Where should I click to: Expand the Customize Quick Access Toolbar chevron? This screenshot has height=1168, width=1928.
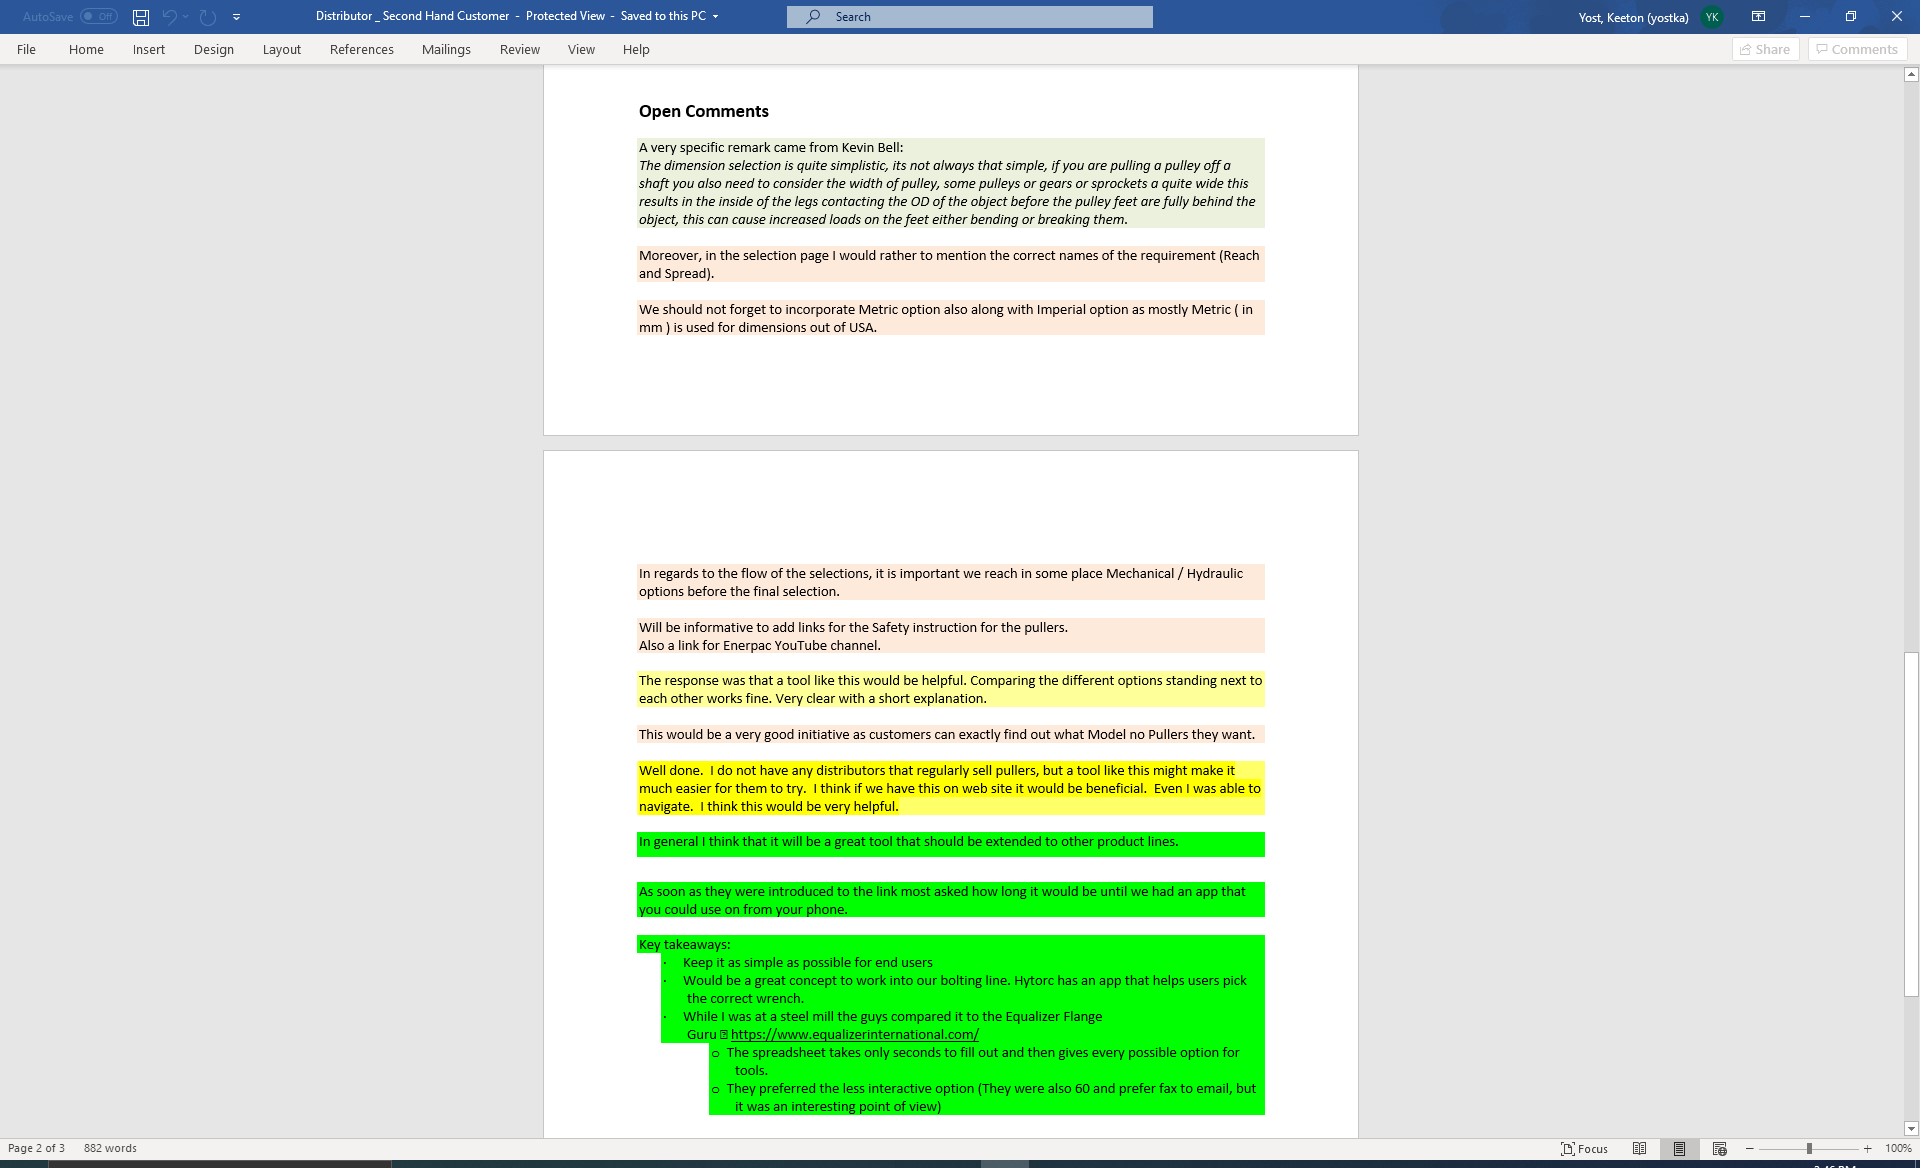(237, 16)
